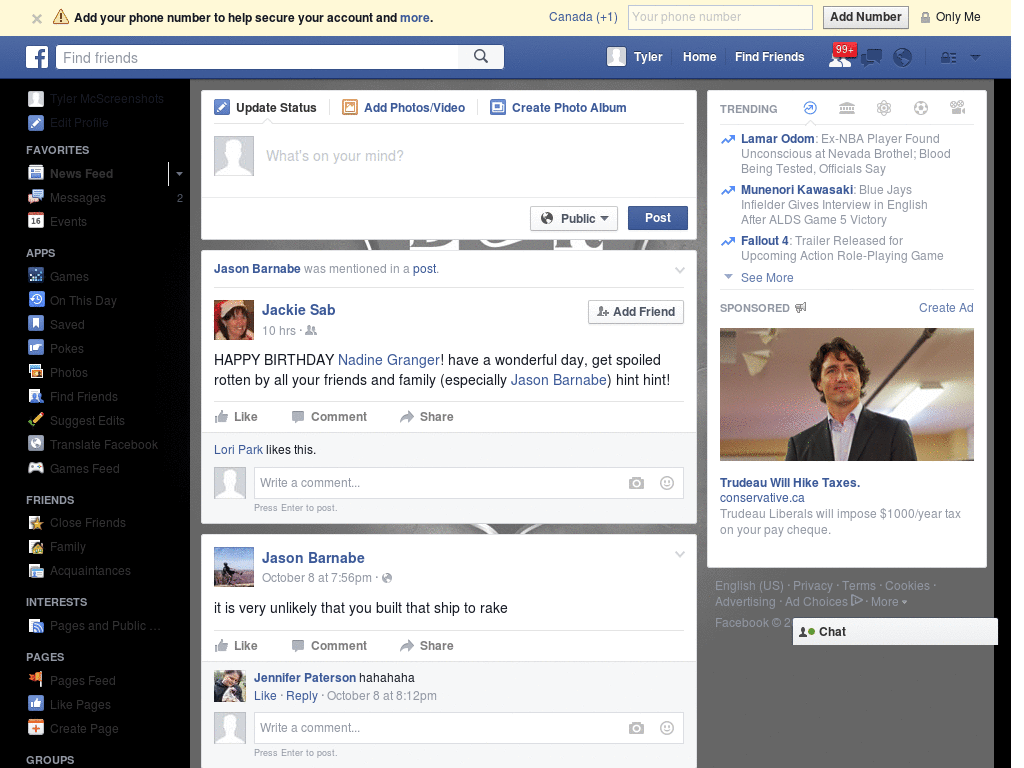Open the Public audience selector dropdown
Viewport: 1024px width, 768px height.
click(574, 218)
